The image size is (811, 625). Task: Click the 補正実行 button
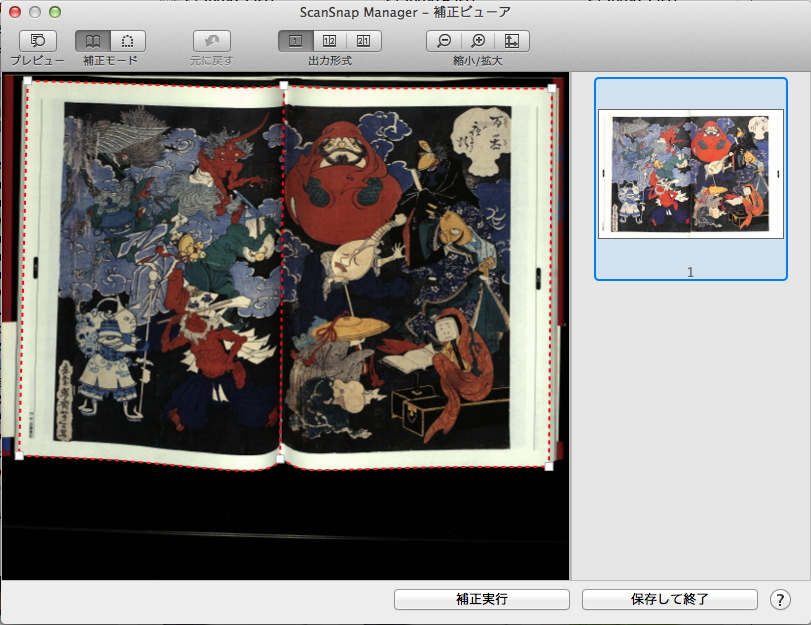482,599
